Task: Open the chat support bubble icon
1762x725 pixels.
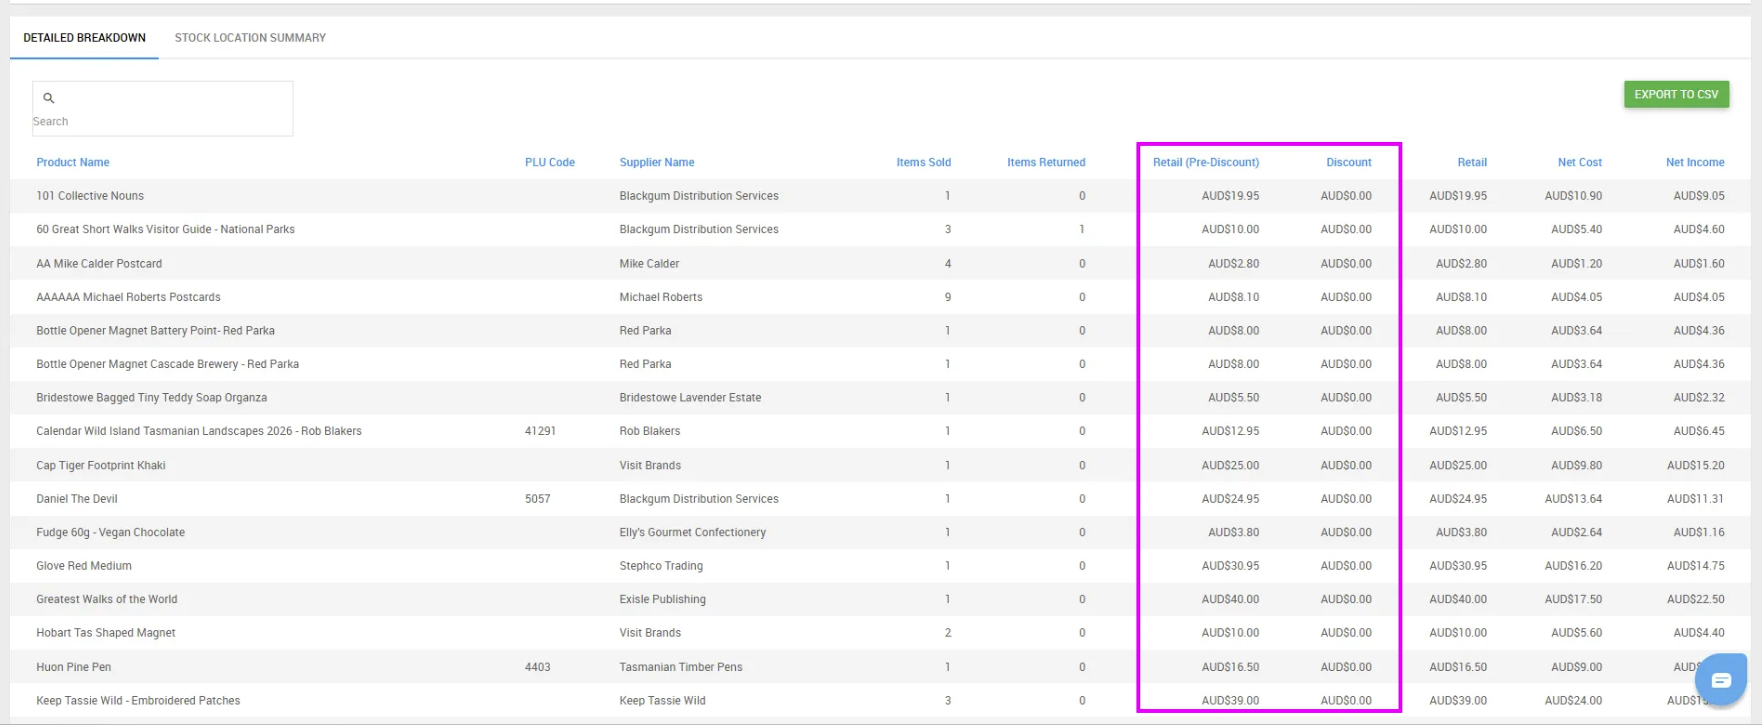Action: [1720, 680]
